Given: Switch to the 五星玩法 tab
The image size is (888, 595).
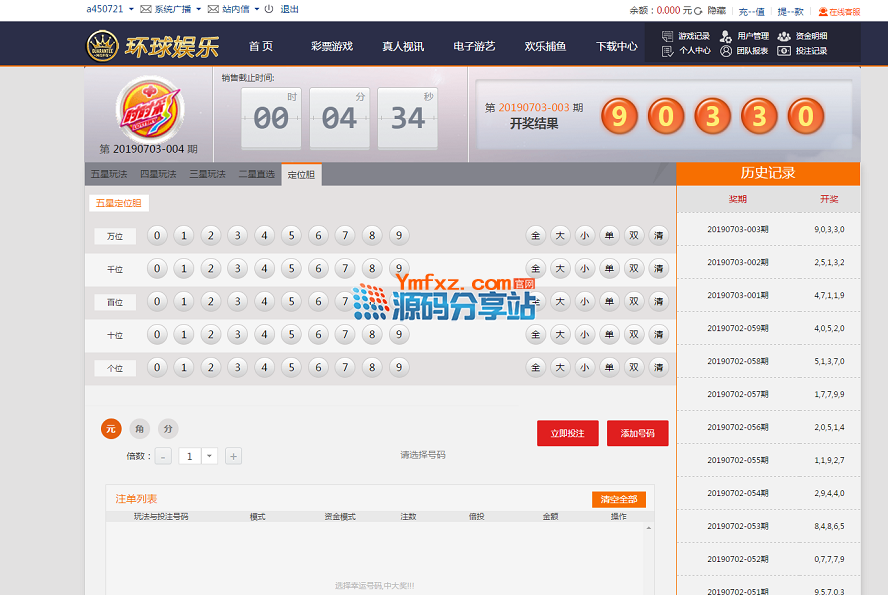Looking at the screenshot, I should tap(109, 174).
